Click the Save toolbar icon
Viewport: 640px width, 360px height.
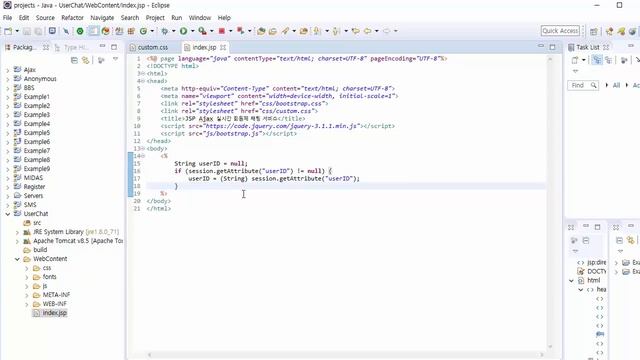pos(27,31)
